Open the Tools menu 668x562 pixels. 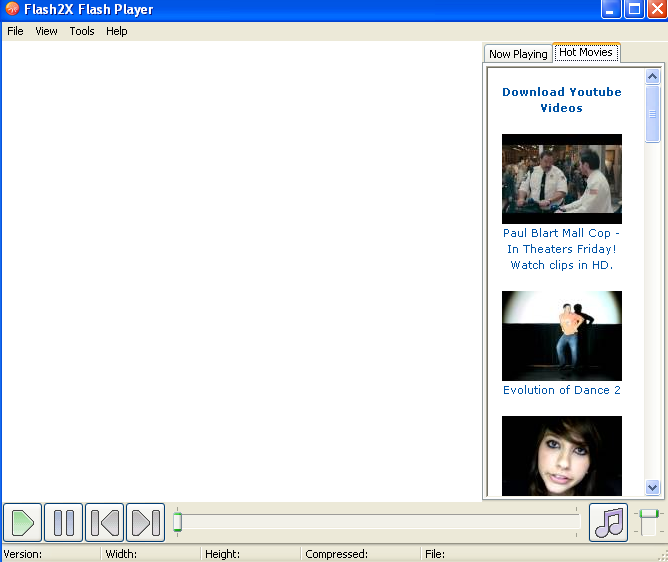tap(82, 31)
